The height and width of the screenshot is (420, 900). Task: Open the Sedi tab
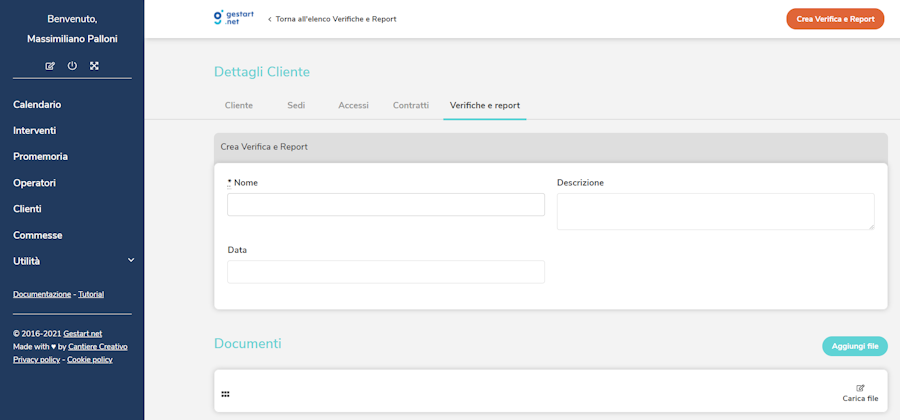pyautogui.click(x=296, y=105)
